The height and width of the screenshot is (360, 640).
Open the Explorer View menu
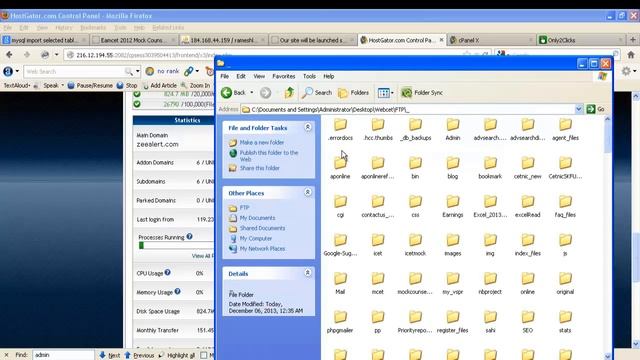coord(259,76)
